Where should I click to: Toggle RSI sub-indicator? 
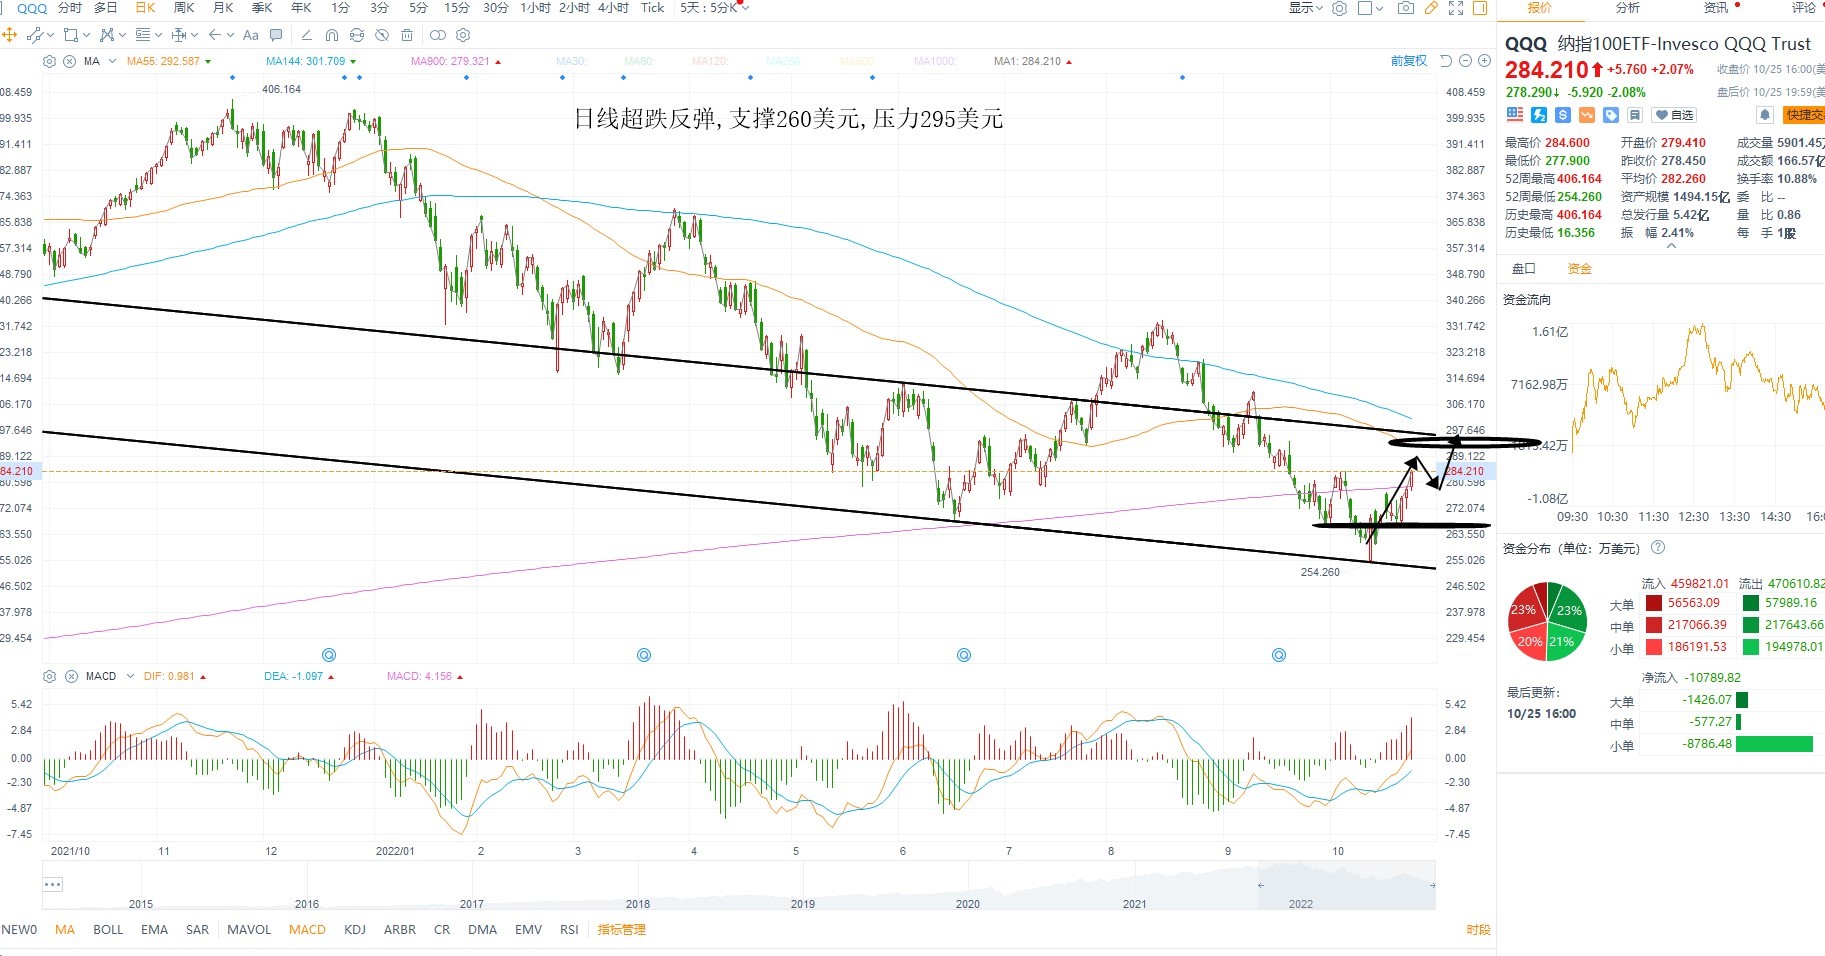point(569,930)
